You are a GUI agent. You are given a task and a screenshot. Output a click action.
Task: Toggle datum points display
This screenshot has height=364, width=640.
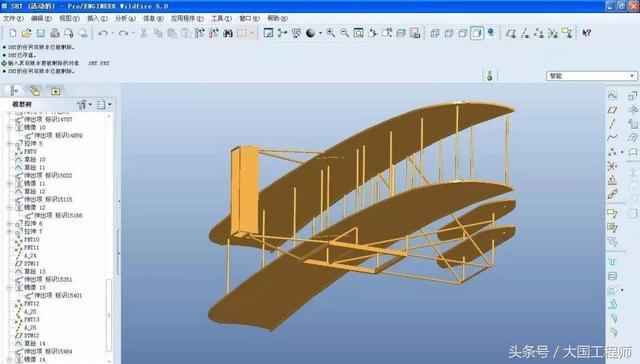tap(539, 33)
